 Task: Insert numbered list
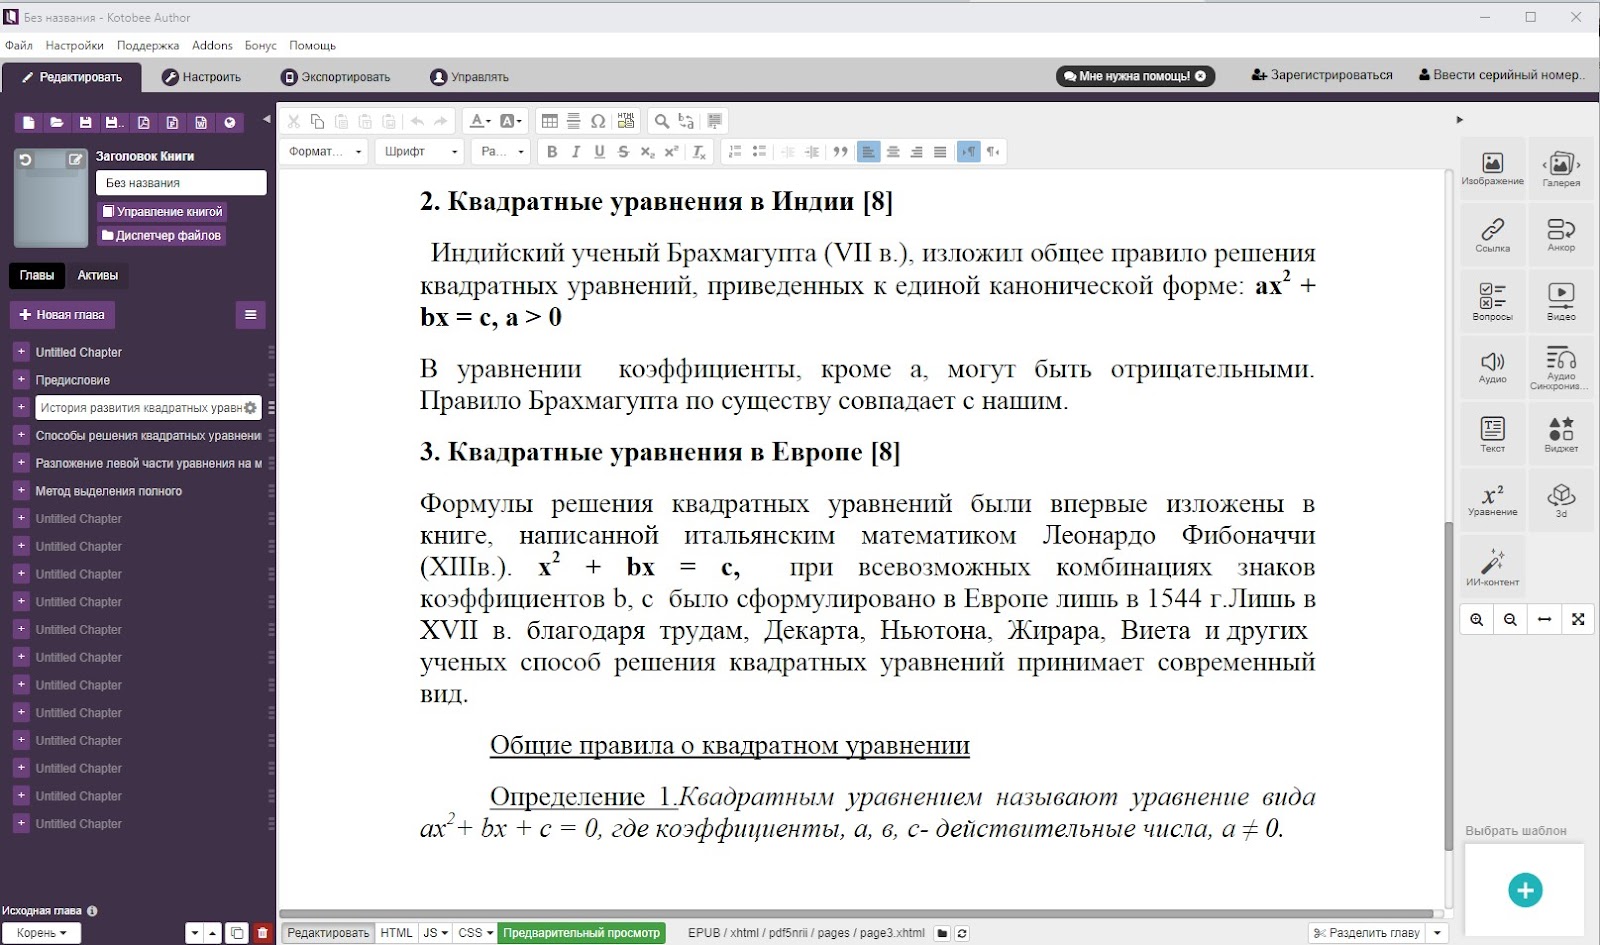(x=735, y=152)
